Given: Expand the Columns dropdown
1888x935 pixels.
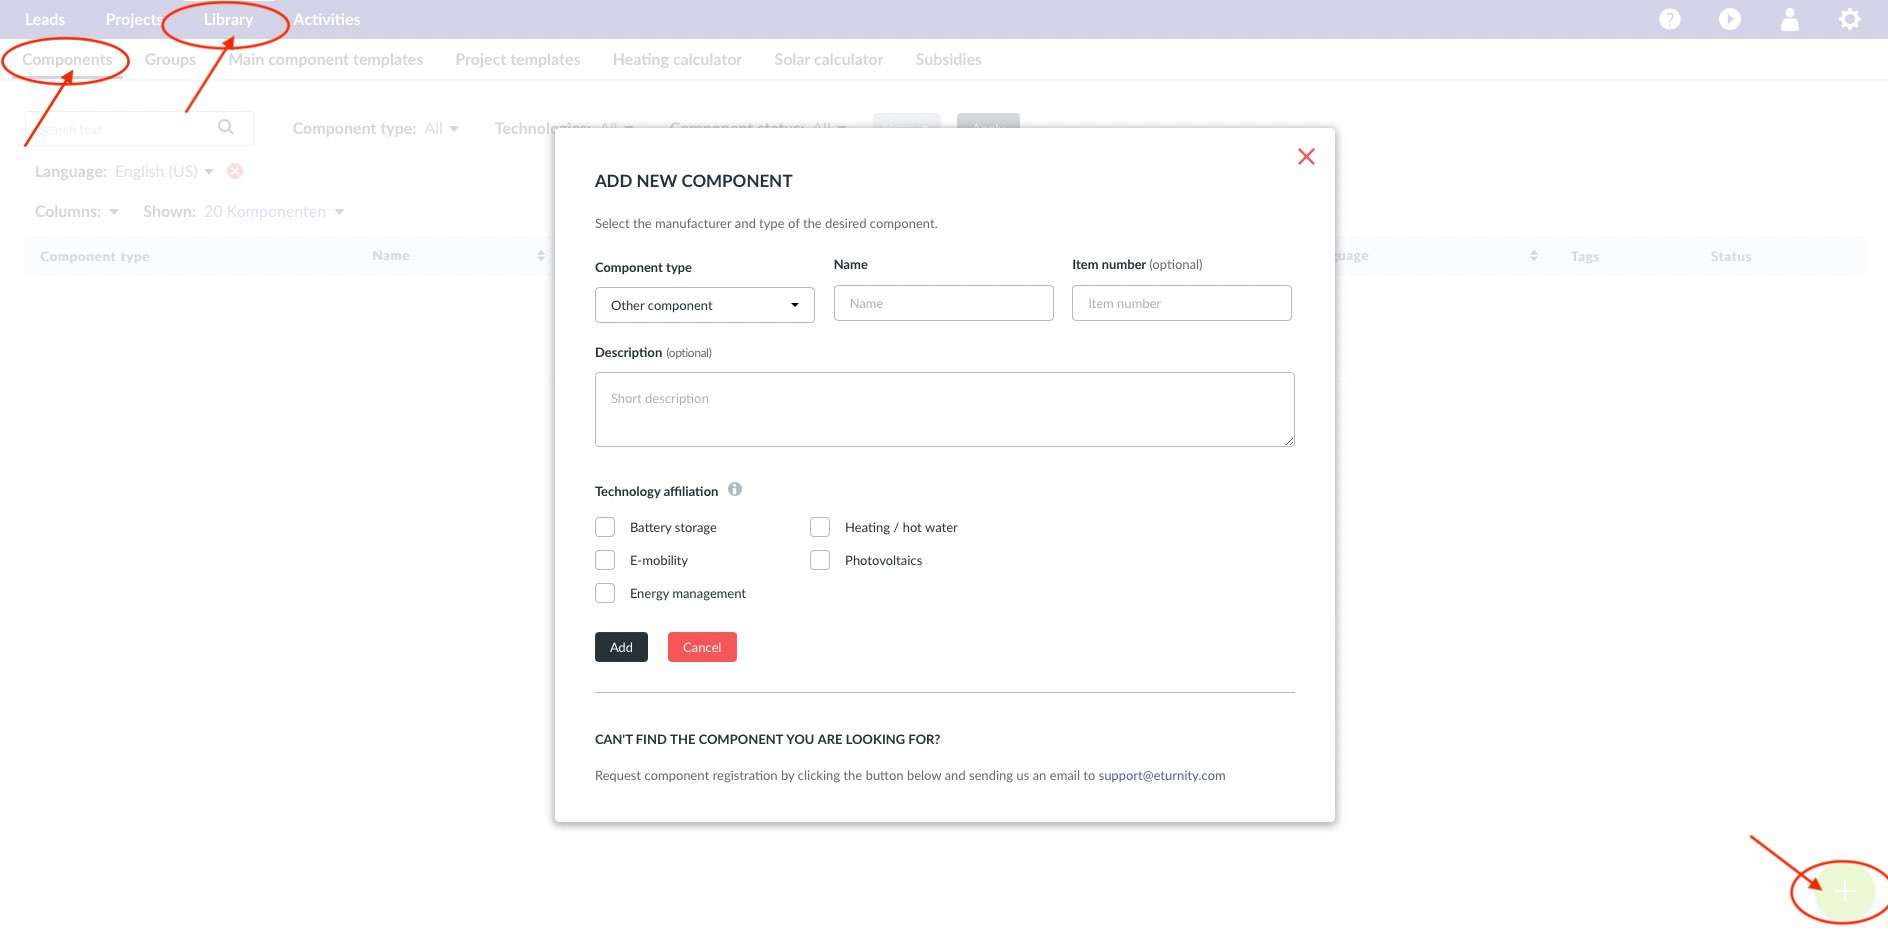Looking at the screenshot, I should (x=77, y=212).
